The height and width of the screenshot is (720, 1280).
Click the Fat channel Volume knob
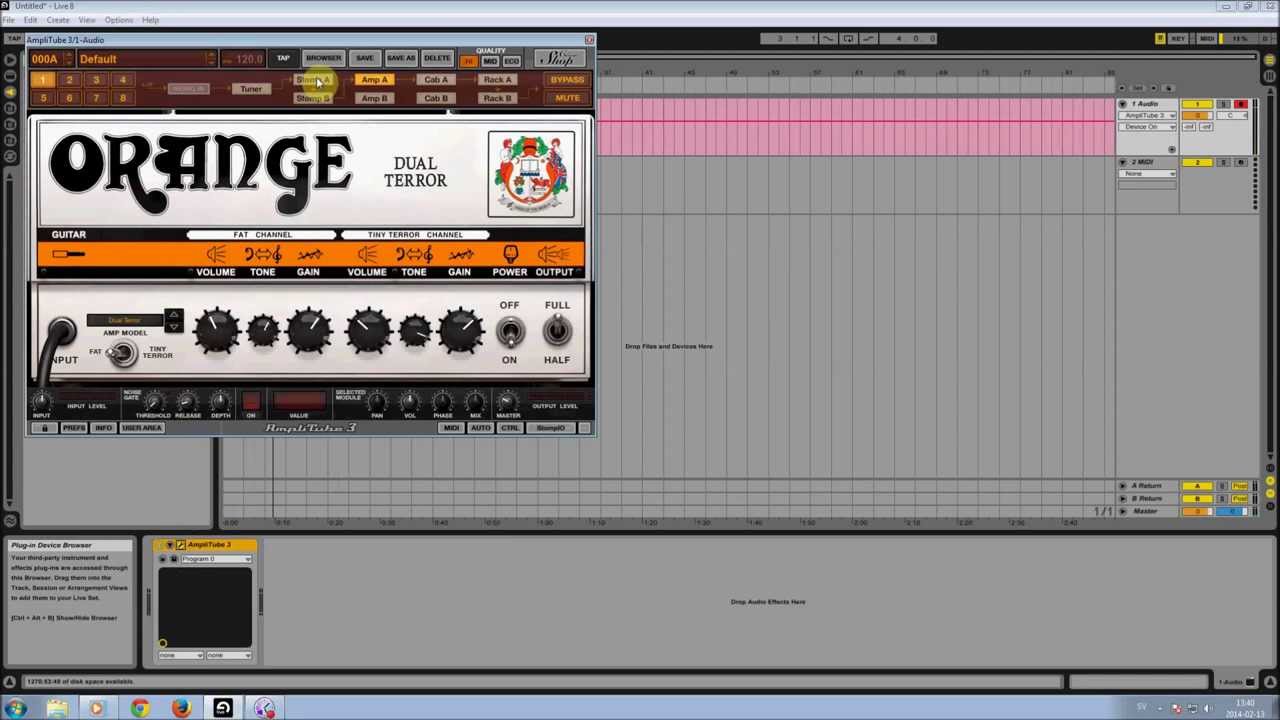tap(216, 331)
